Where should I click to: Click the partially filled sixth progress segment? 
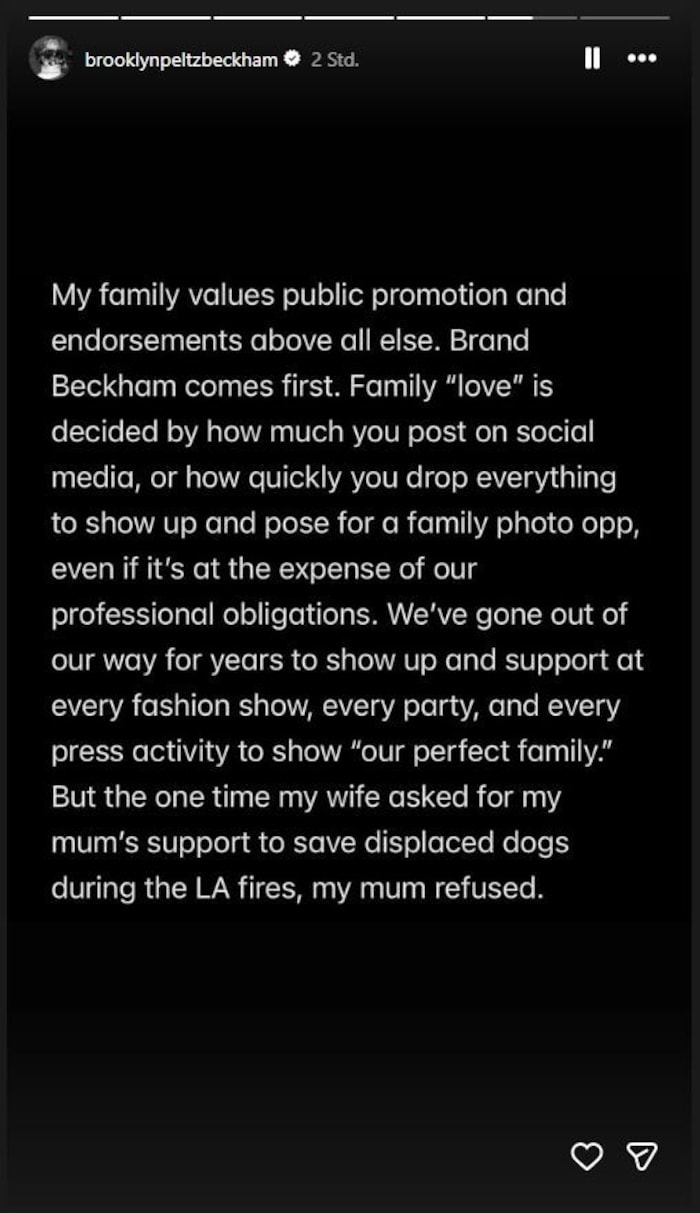532,18
